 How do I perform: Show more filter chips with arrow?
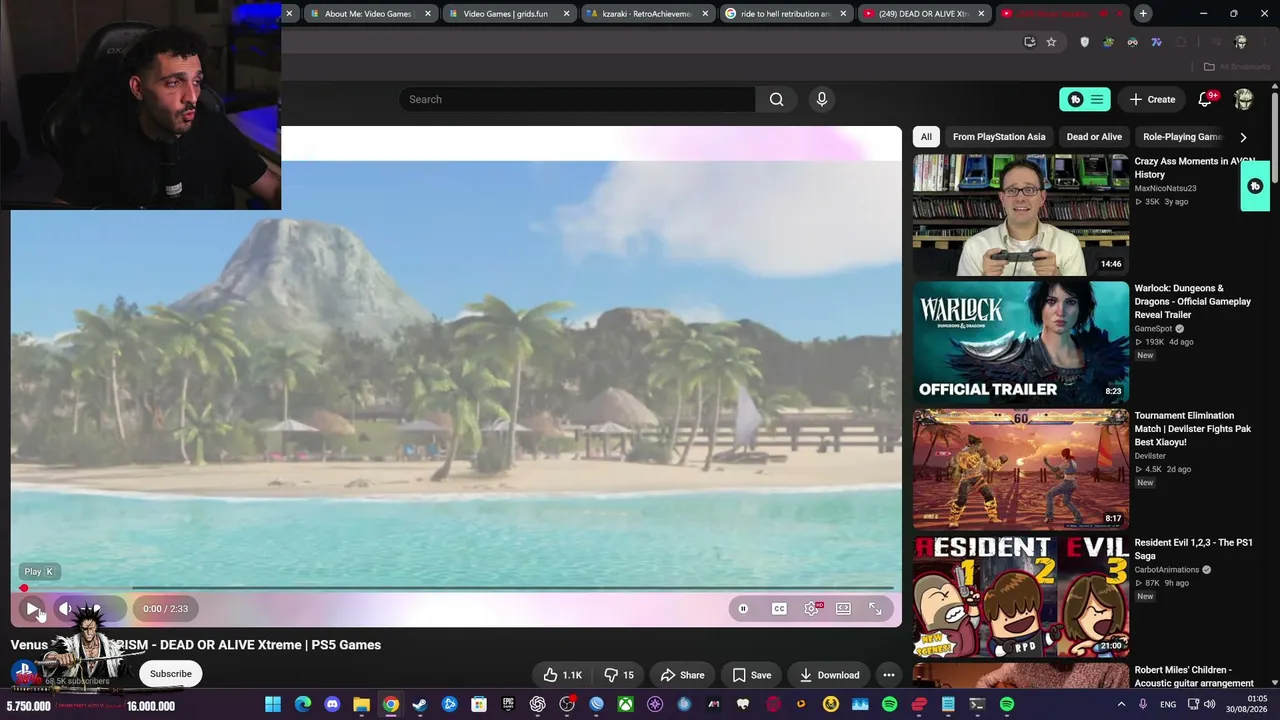tap(1243, 137)
